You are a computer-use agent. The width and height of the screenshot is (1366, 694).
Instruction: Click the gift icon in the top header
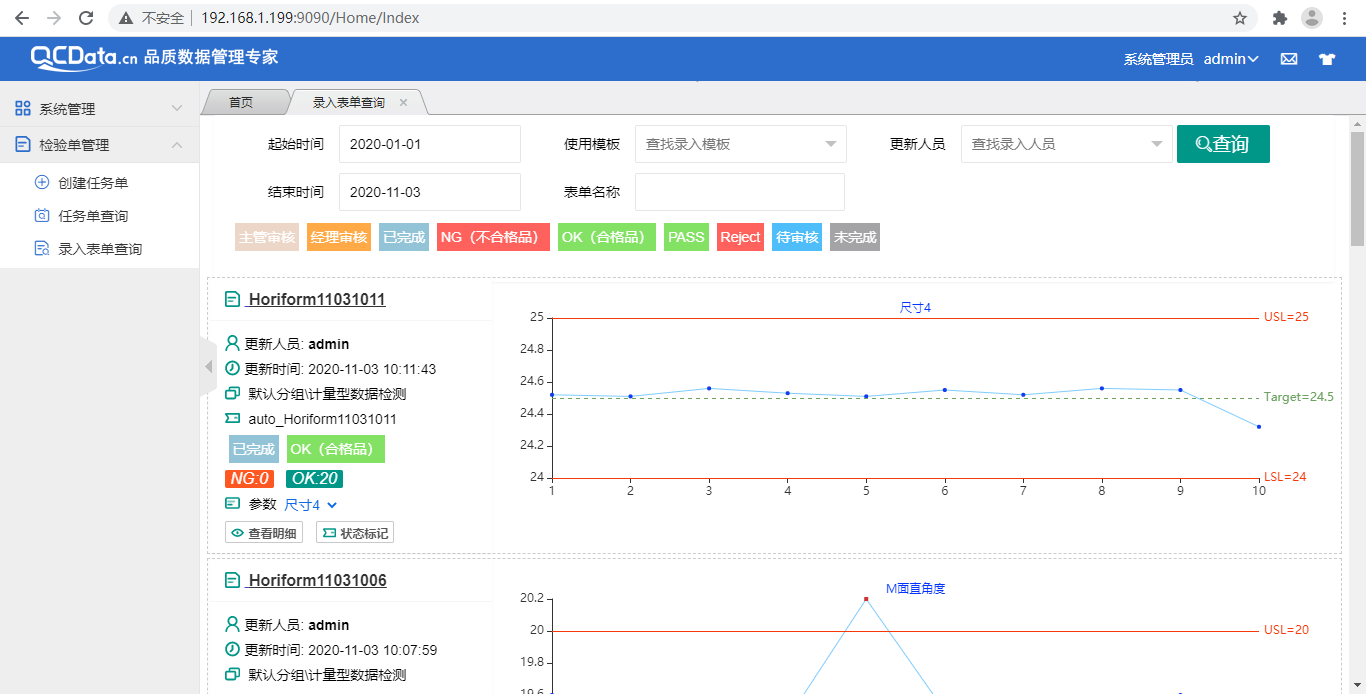point(1327,59)
